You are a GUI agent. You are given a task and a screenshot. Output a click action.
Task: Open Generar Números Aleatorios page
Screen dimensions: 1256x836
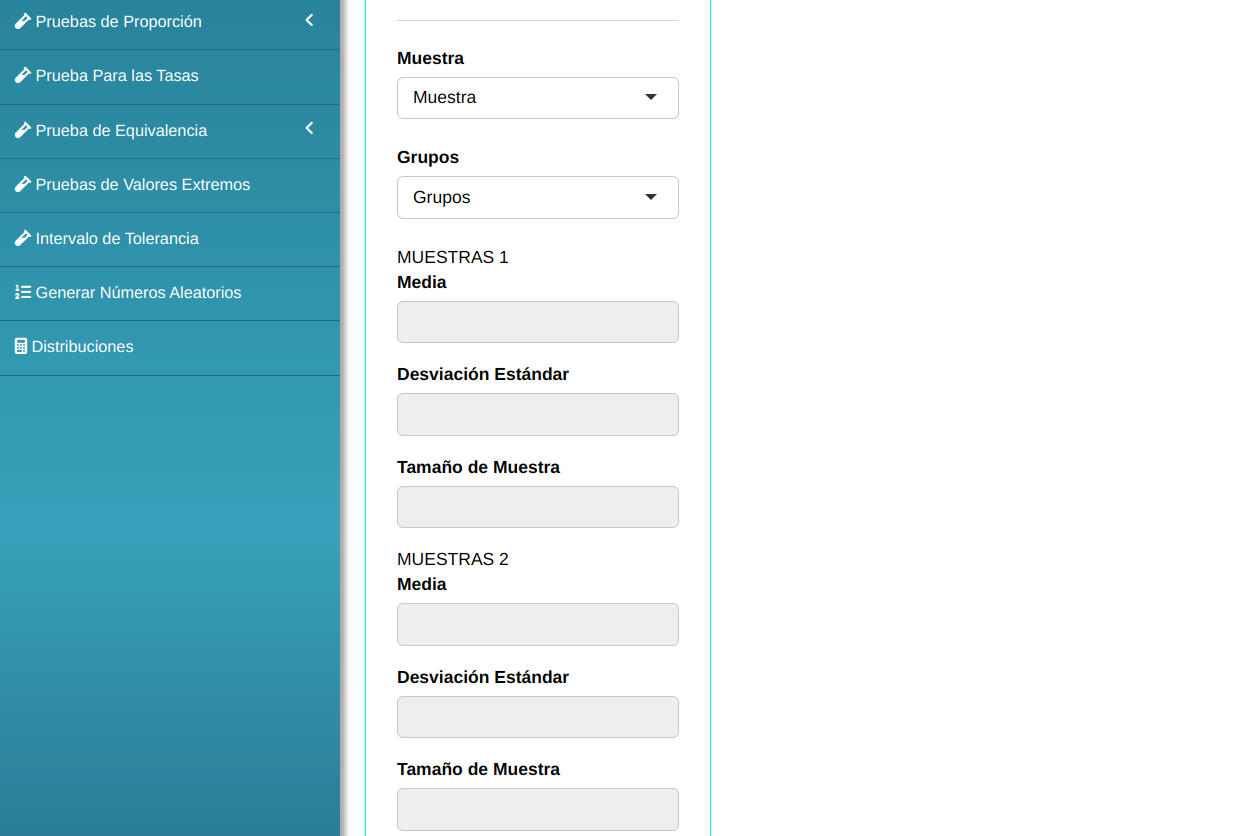click(x=138, y=293)
